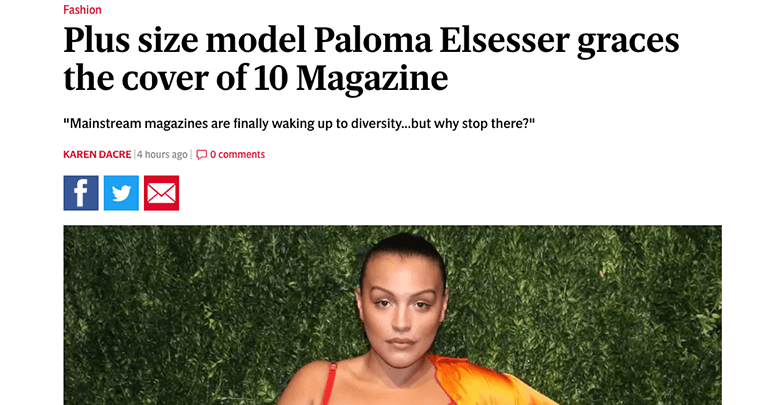Open author Karen Dacre's page
780x405 pixels.
click(97, 155)
